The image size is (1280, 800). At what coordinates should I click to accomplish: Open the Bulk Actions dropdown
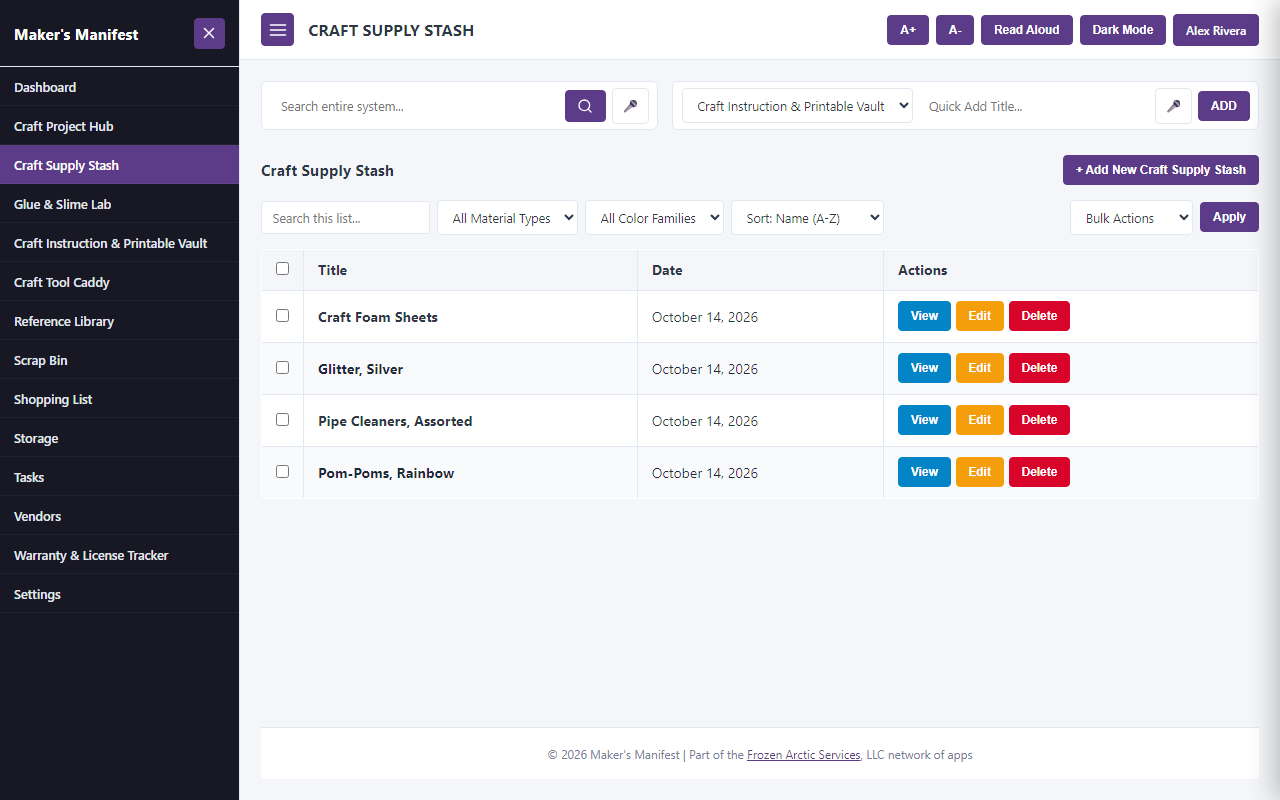[x=1131, y=218]
